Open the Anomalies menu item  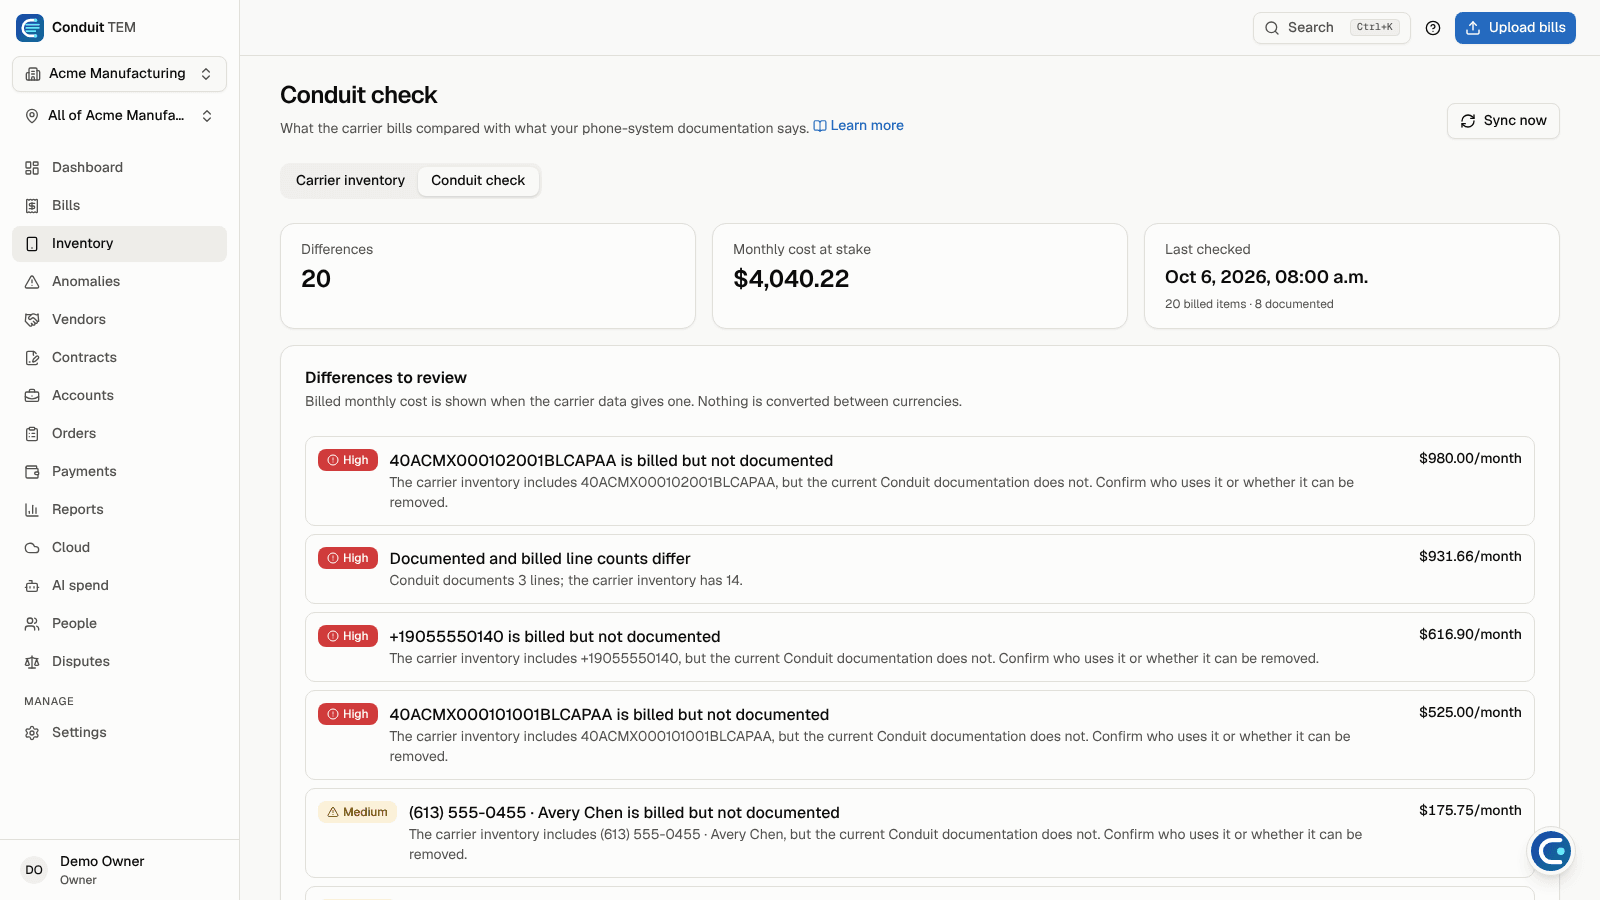click(119, 282)
